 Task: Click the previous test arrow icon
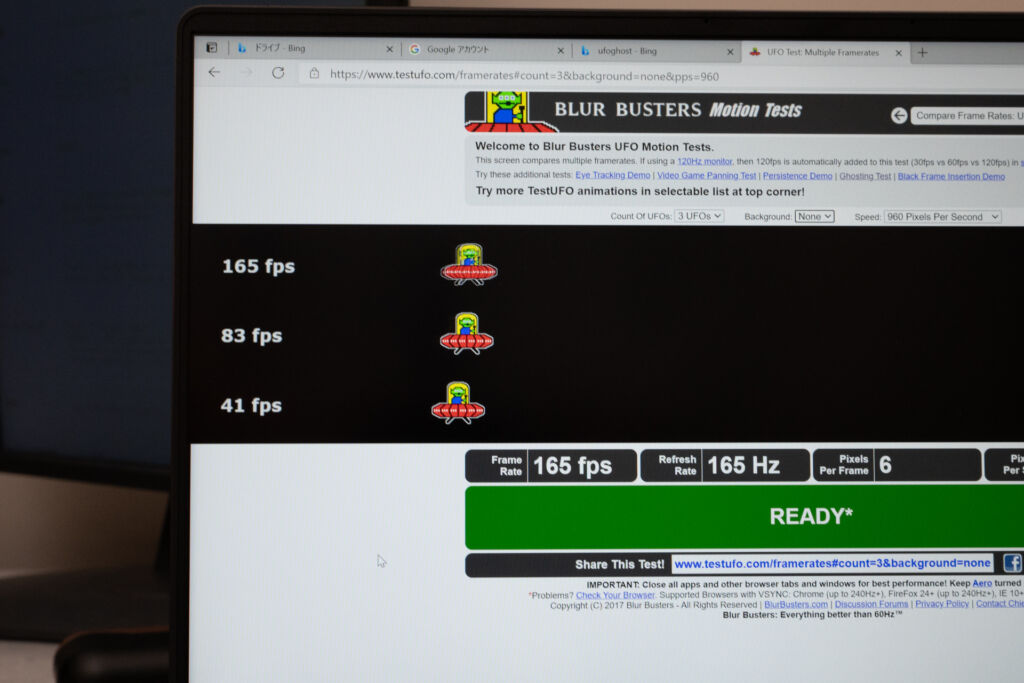click(x=899, y=116)
